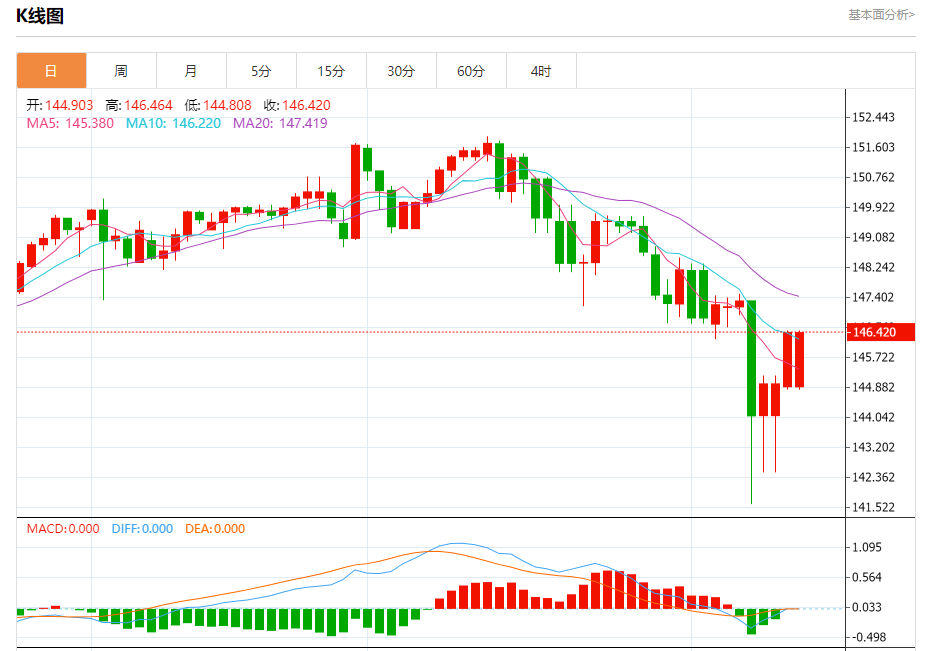Click the 150.762 price axis label
The image size is (927, 651).
873,177
